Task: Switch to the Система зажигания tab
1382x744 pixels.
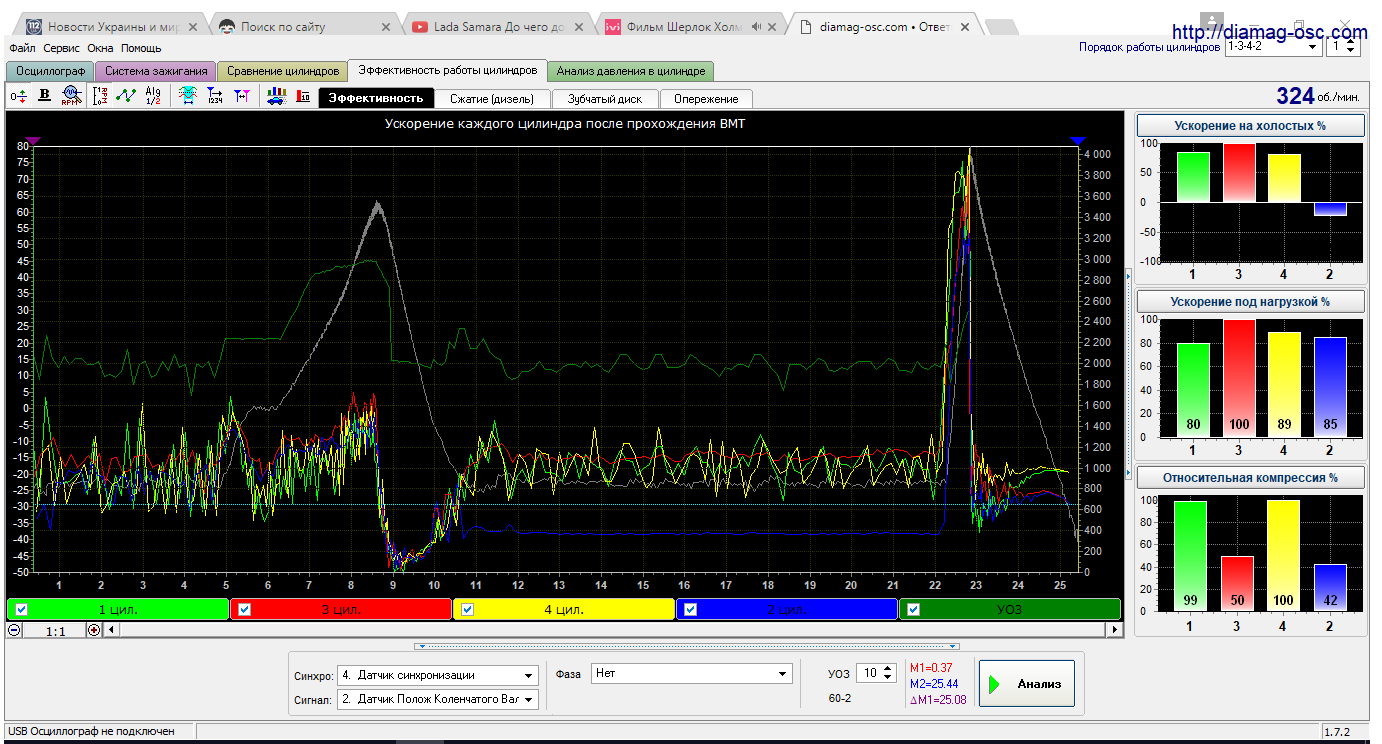Action: (x=156, y=71)
